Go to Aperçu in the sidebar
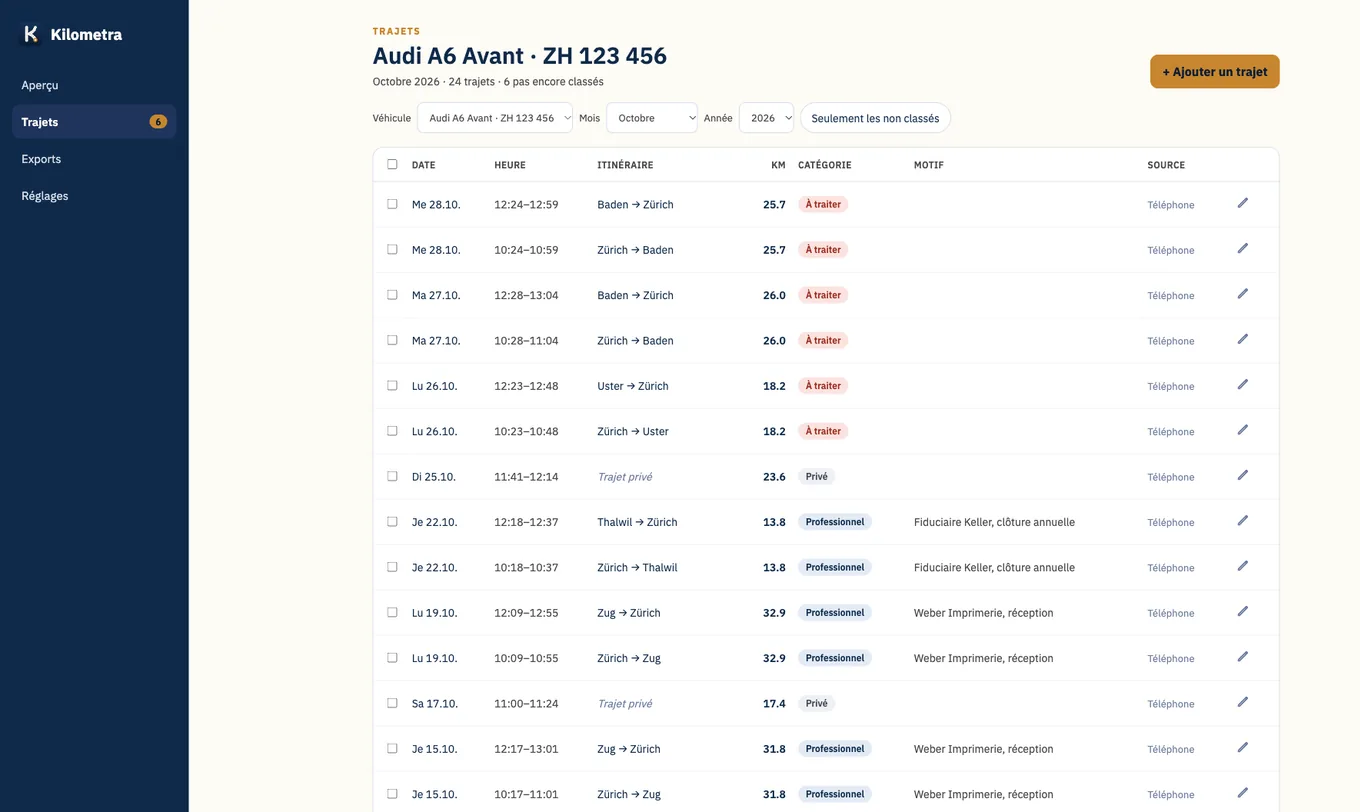This screenshot has height=812, width=1360. [94, 85]
